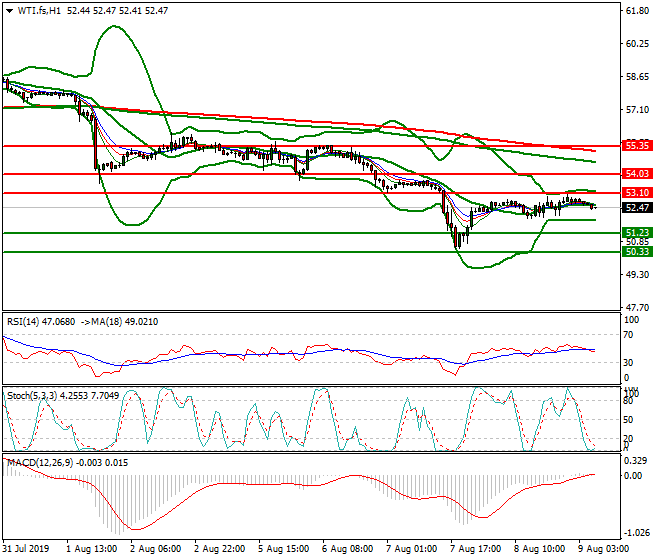Click the red 53.10 resistance price tag
This screenshot has height=560, width=660.
click(637, 193)
